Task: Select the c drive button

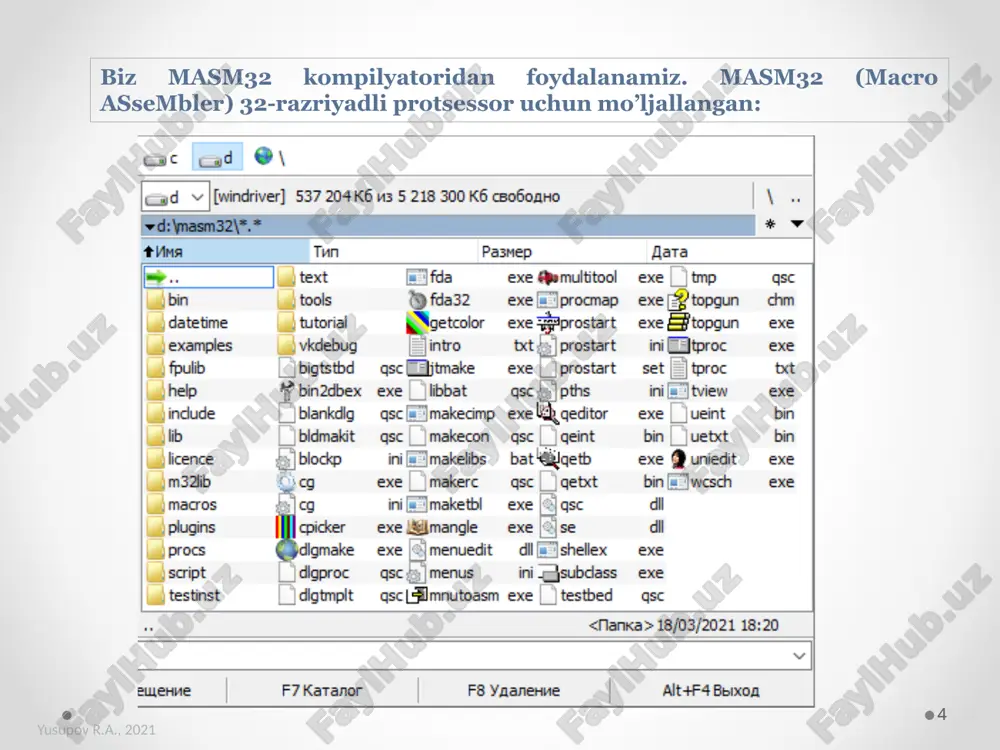Action: [x=161, y=158]
